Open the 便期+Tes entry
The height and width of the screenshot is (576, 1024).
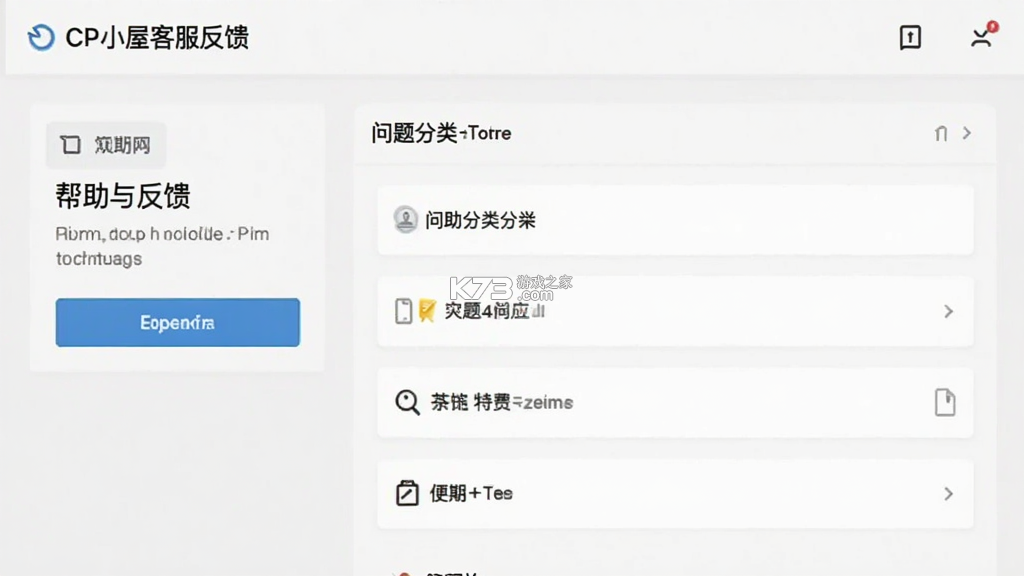click(x=675, y=494)
